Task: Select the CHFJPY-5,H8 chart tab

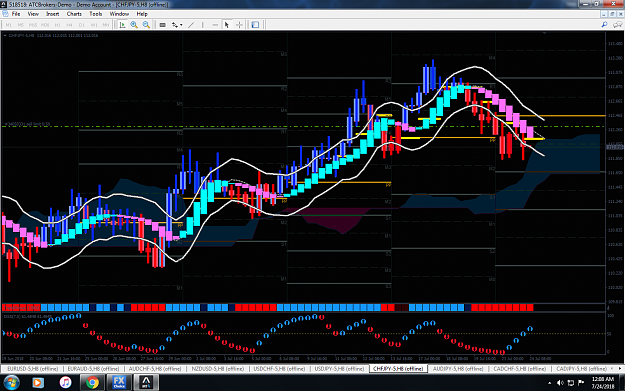Action: (398, 369)
